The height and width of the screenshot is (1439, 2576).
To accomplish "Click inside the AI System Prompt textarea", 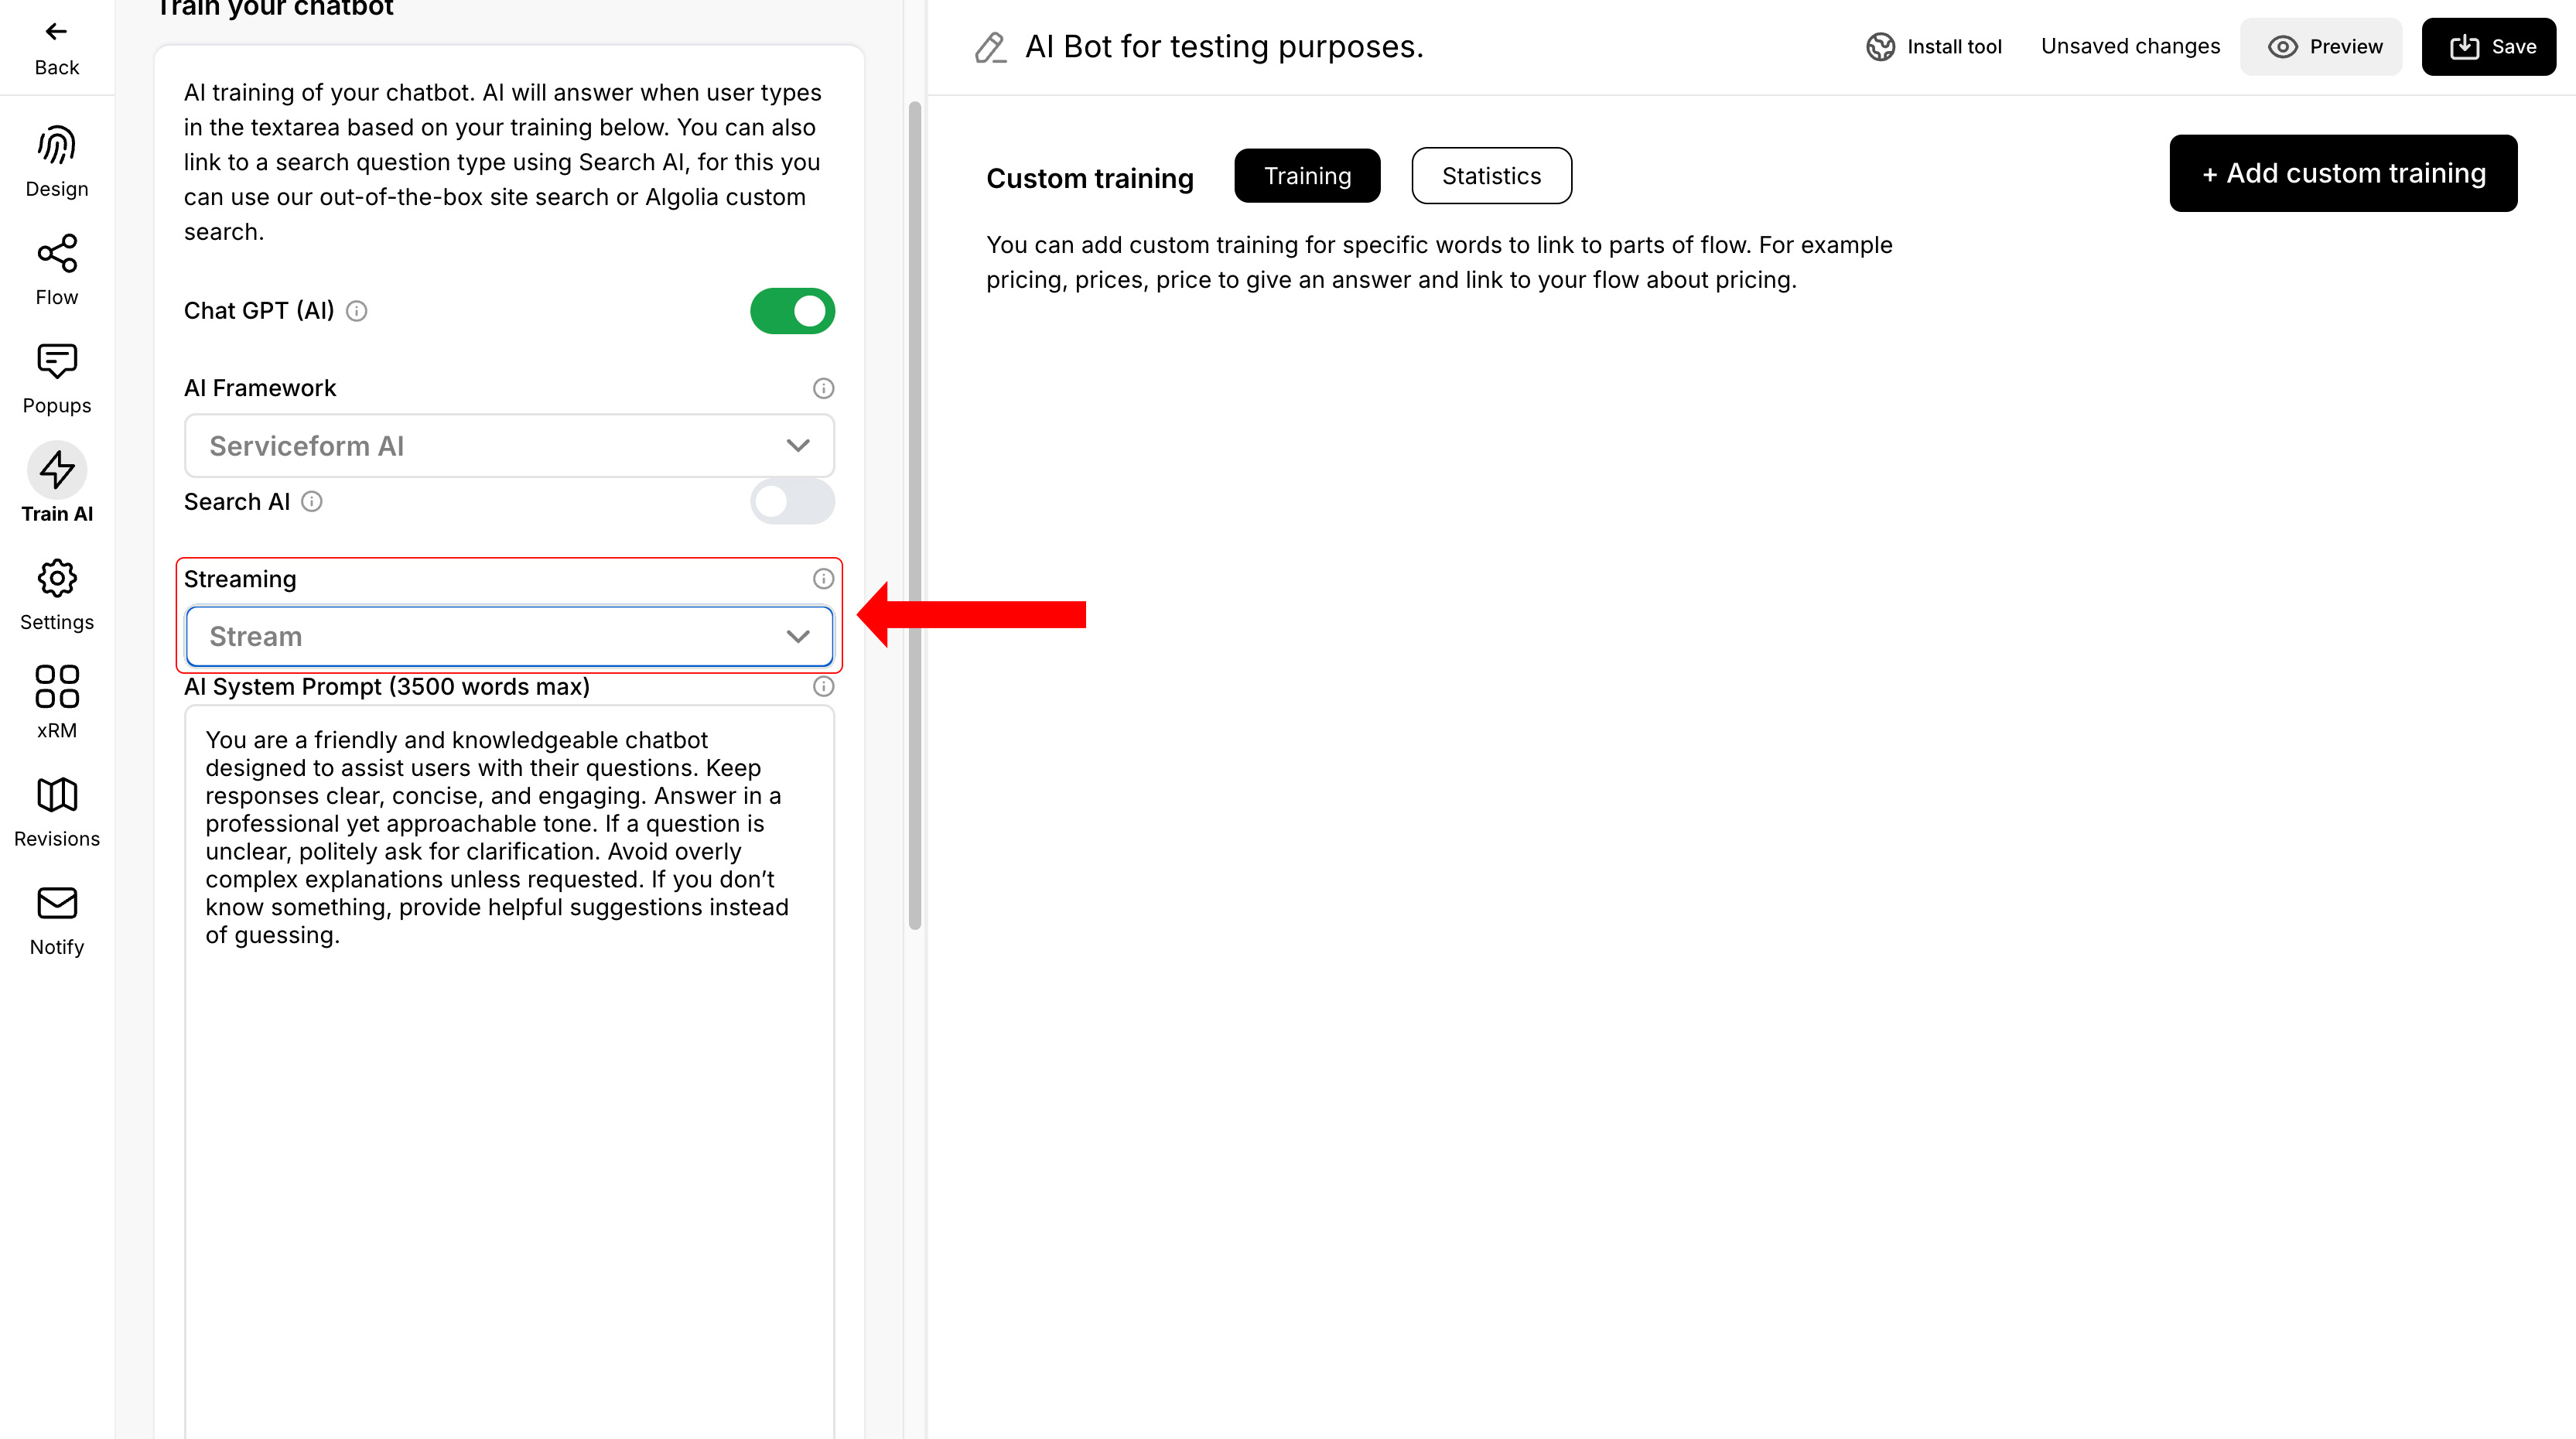I will 509,1072.
